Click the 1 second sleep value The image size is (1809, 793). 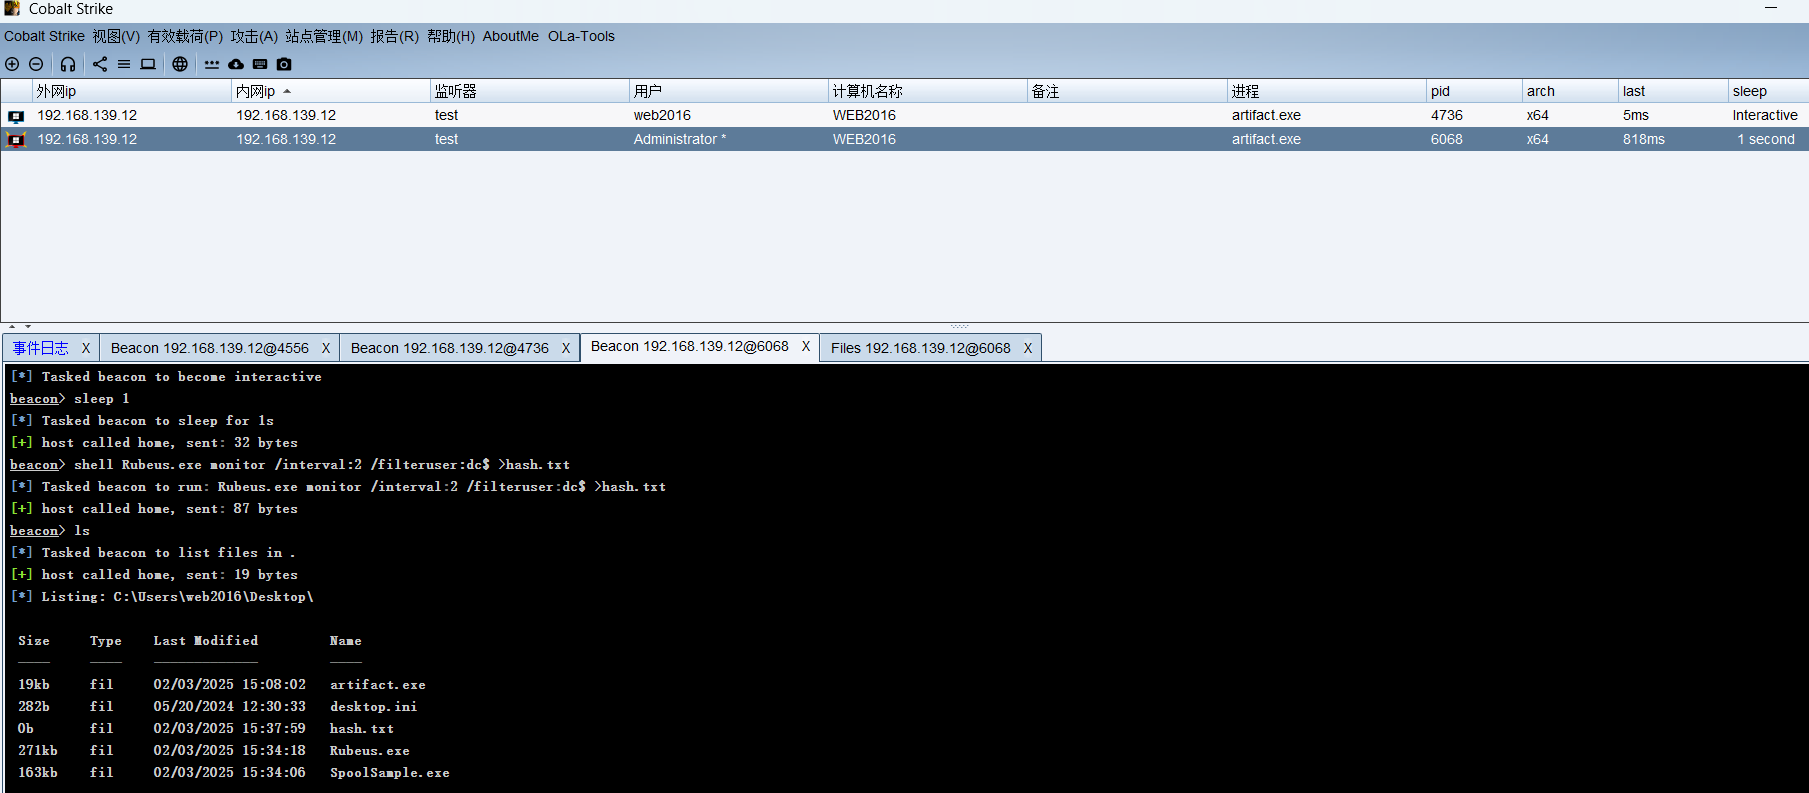coord(1766,139)
